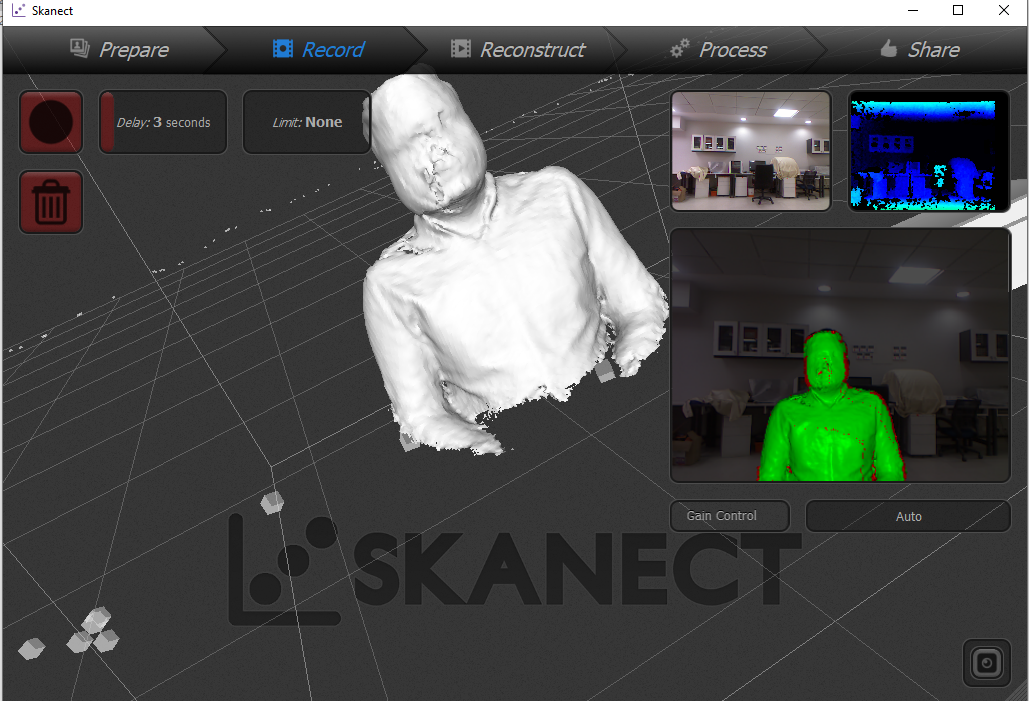Image resolution: width=1029 pixels, height=701 pixels.
Task: Click the Gain Control button
Action: tap(729, 516)
